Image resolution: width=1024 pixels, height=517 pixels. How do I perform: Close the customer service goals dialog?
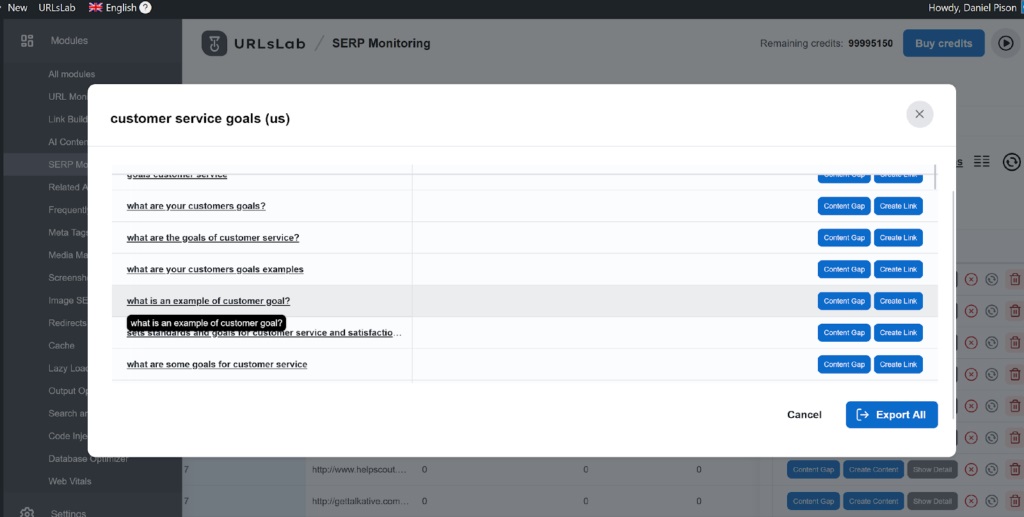click(920, 114)
